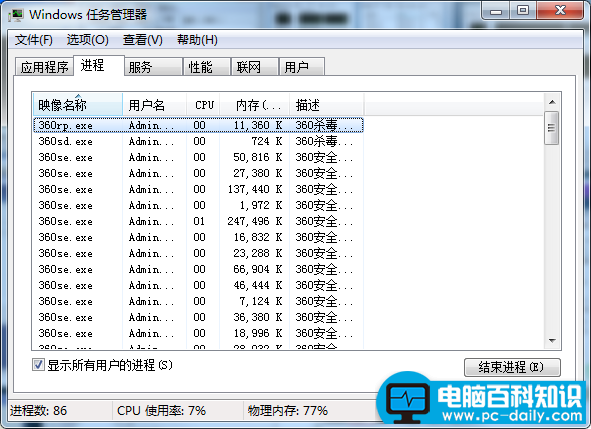Go to the 联网 tab
The height and width of the screenshot is (429, 591).
[254, 67]
